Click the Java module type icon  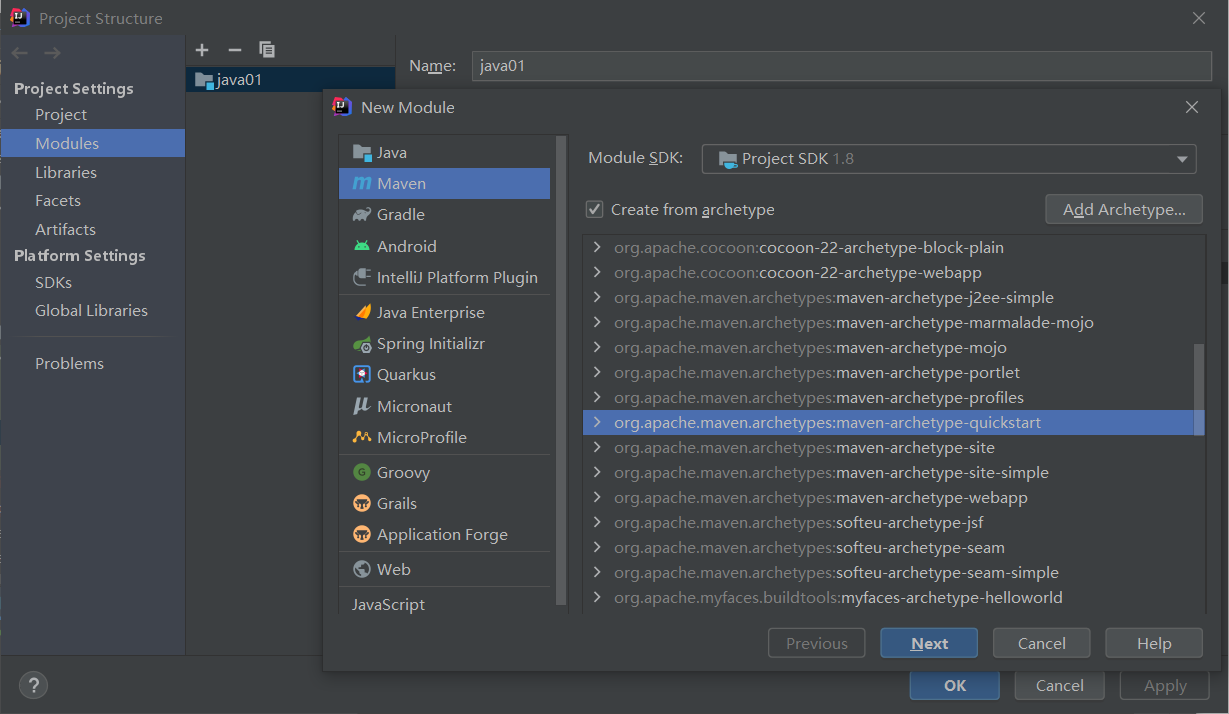[361, 152]
